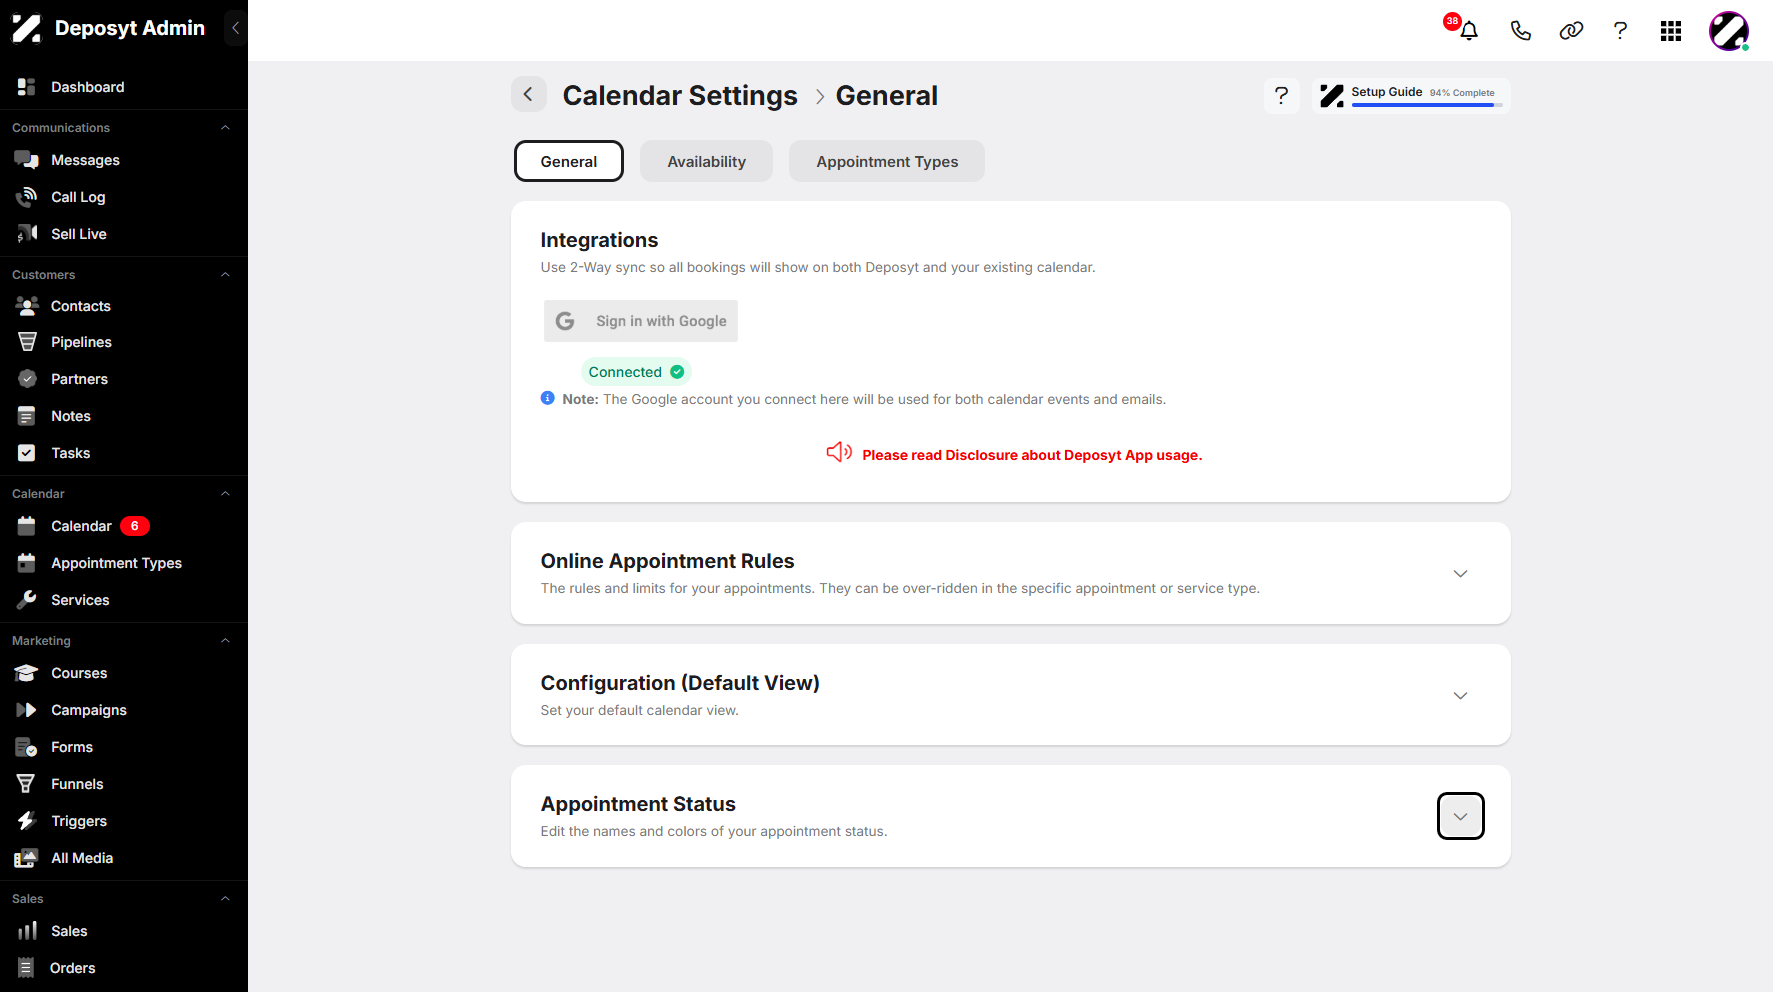
Task: Collapse the Customers sidebar group
Action: [225, 275]
